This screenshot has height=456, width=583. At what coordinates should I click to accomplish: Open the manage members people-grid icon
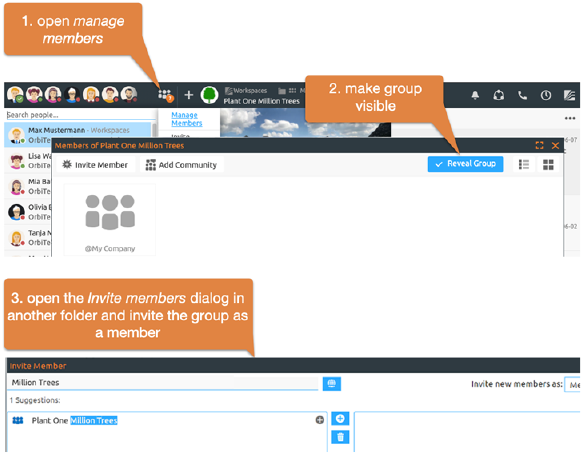pos(165,95)
